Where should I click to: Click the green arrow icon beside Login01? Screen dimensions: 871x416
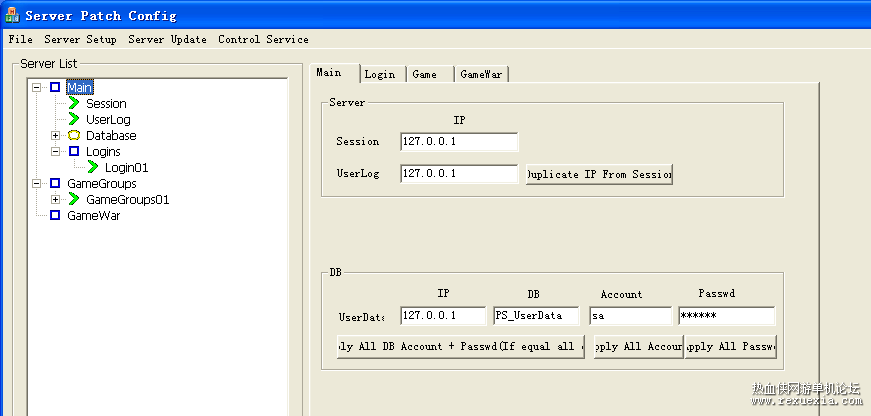click(x=93, y=167)
